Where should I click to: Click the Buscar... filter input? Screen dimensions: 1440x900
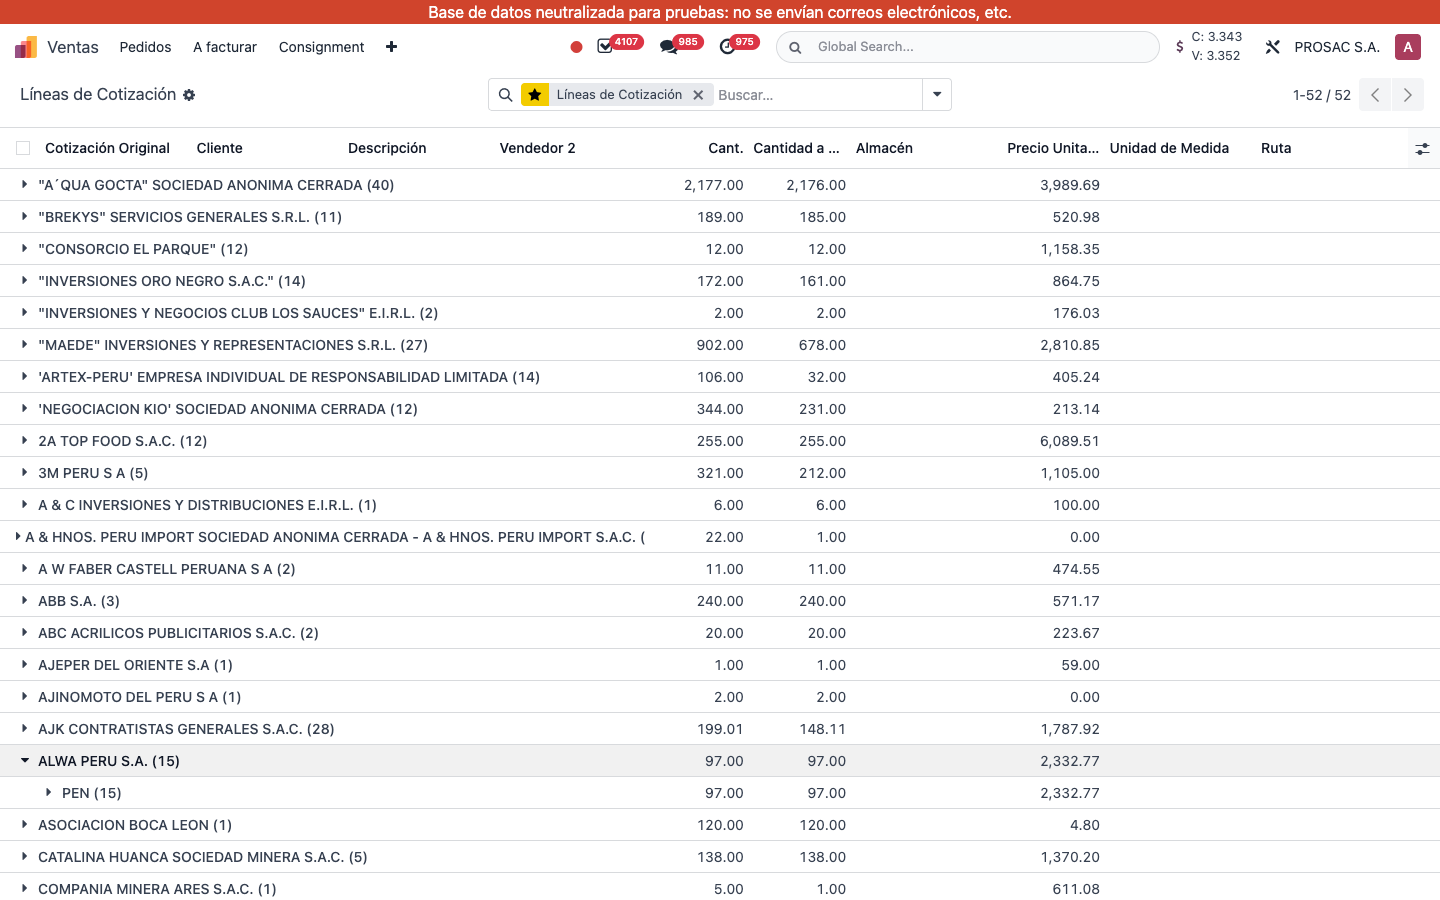[815, 95]
